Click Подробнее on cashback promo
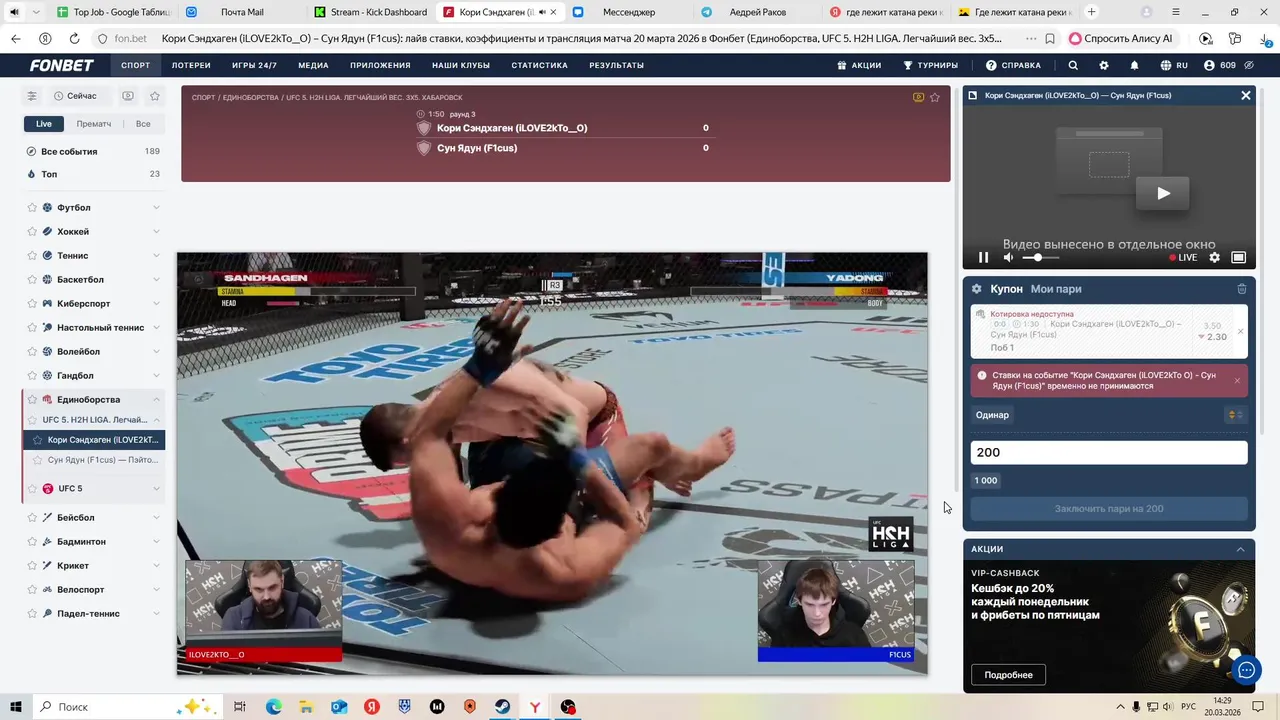 [x=1008, y=675]
